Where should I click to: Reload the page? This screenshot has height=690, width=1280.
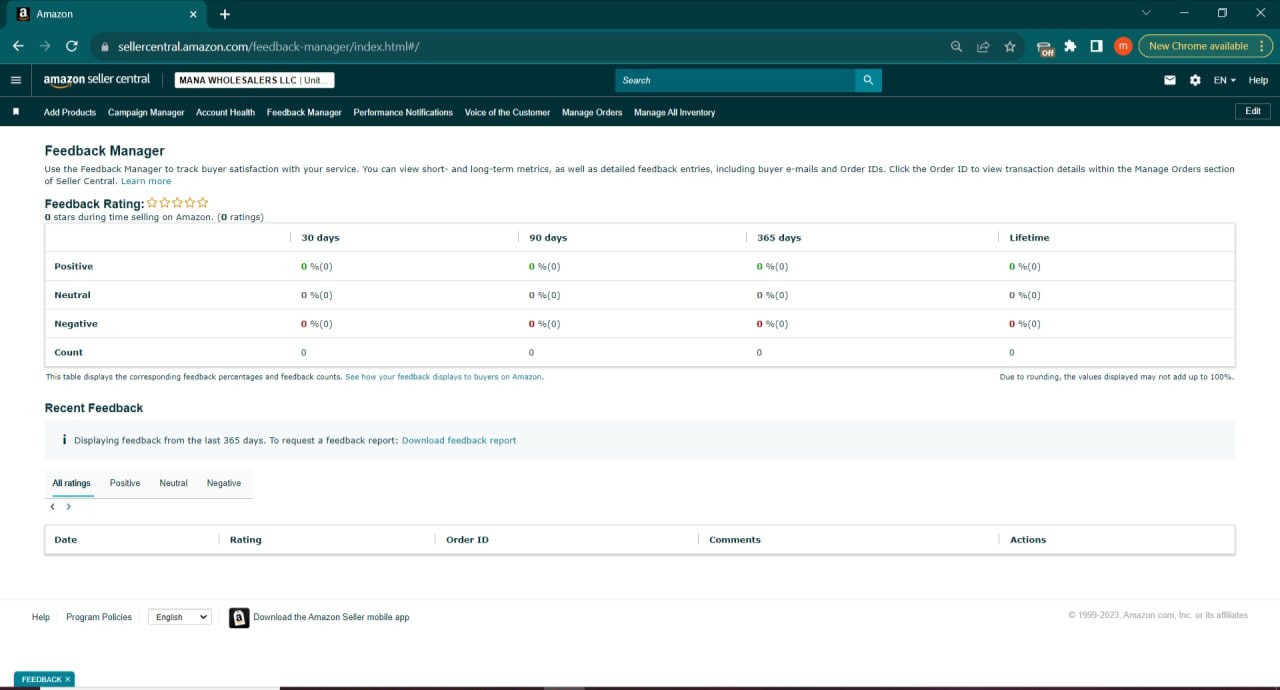[x=72, y=46]
